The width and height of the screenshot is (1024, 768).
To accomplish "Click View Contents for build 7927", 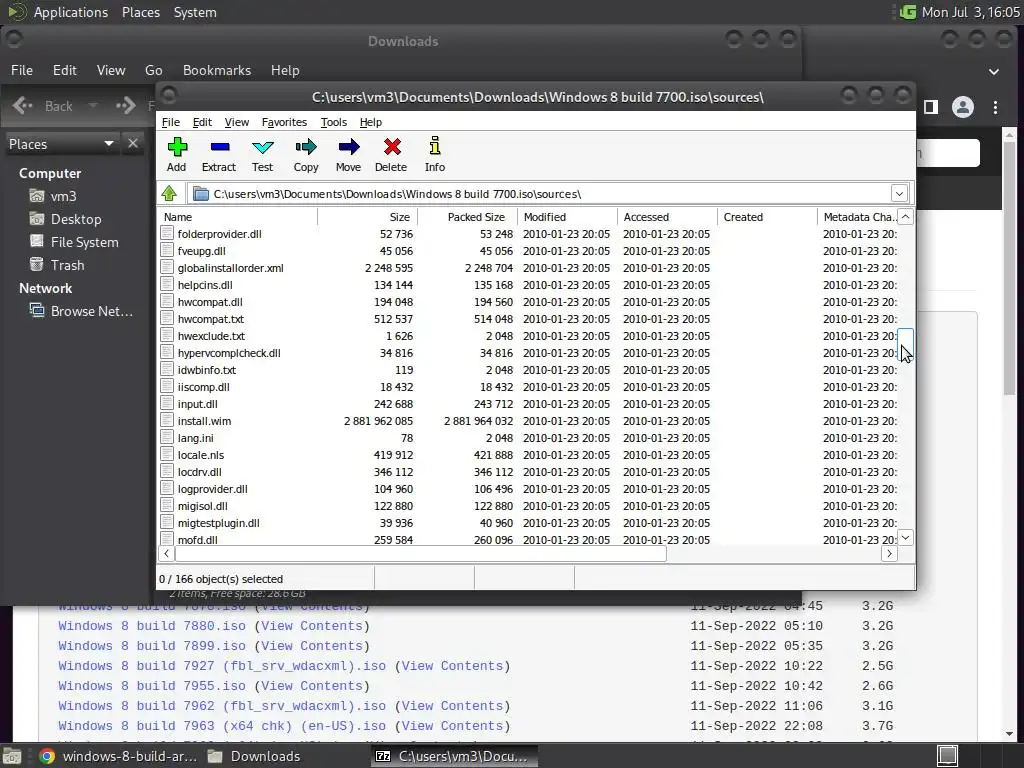I will 453,665.
